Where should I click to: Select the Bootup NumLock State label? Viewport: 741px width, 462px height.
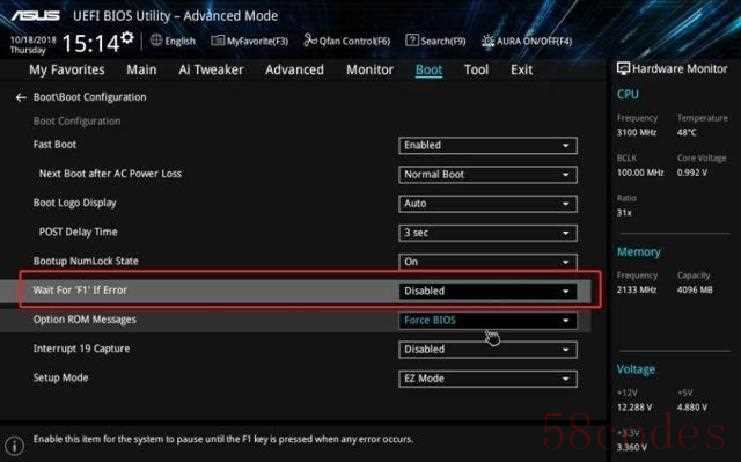click(x=86, y=261)
